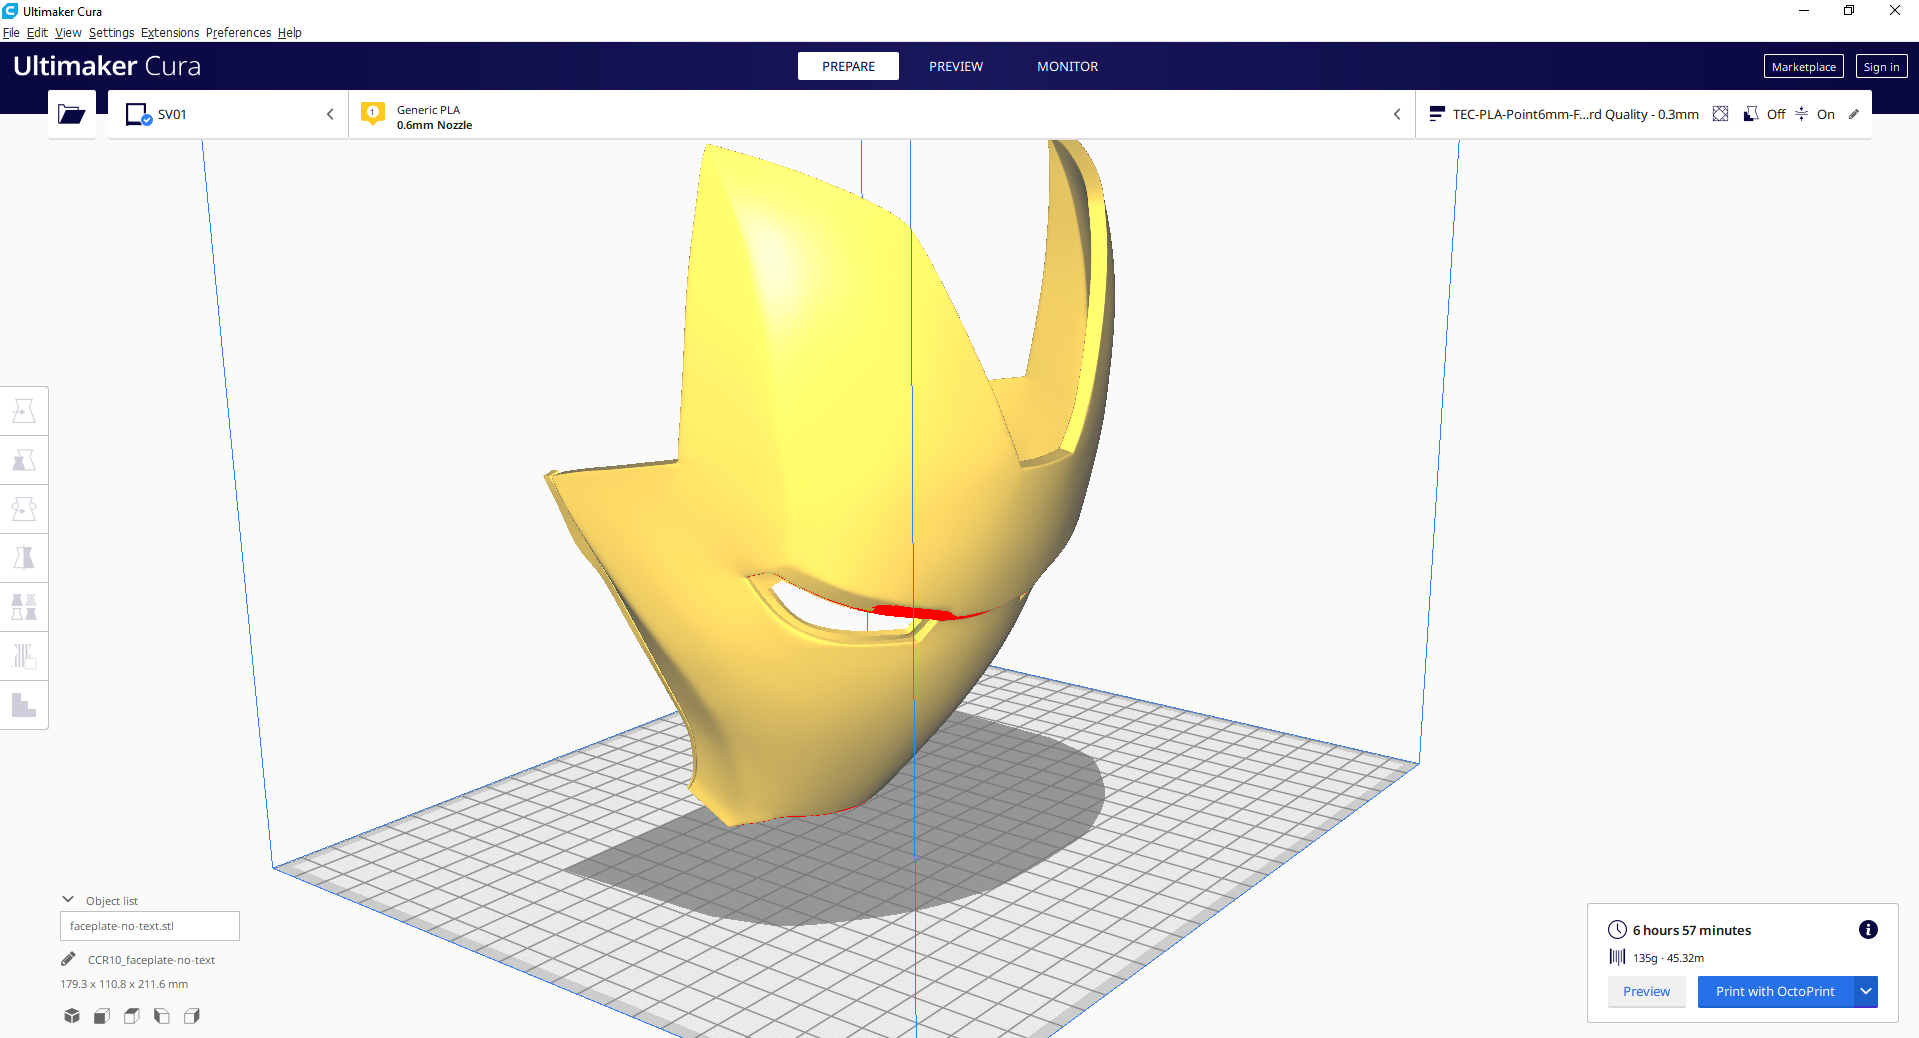Expand the Generic PLA material panel chevron
This screenshot has width=1919, height=1038.
pos(1397,114)
